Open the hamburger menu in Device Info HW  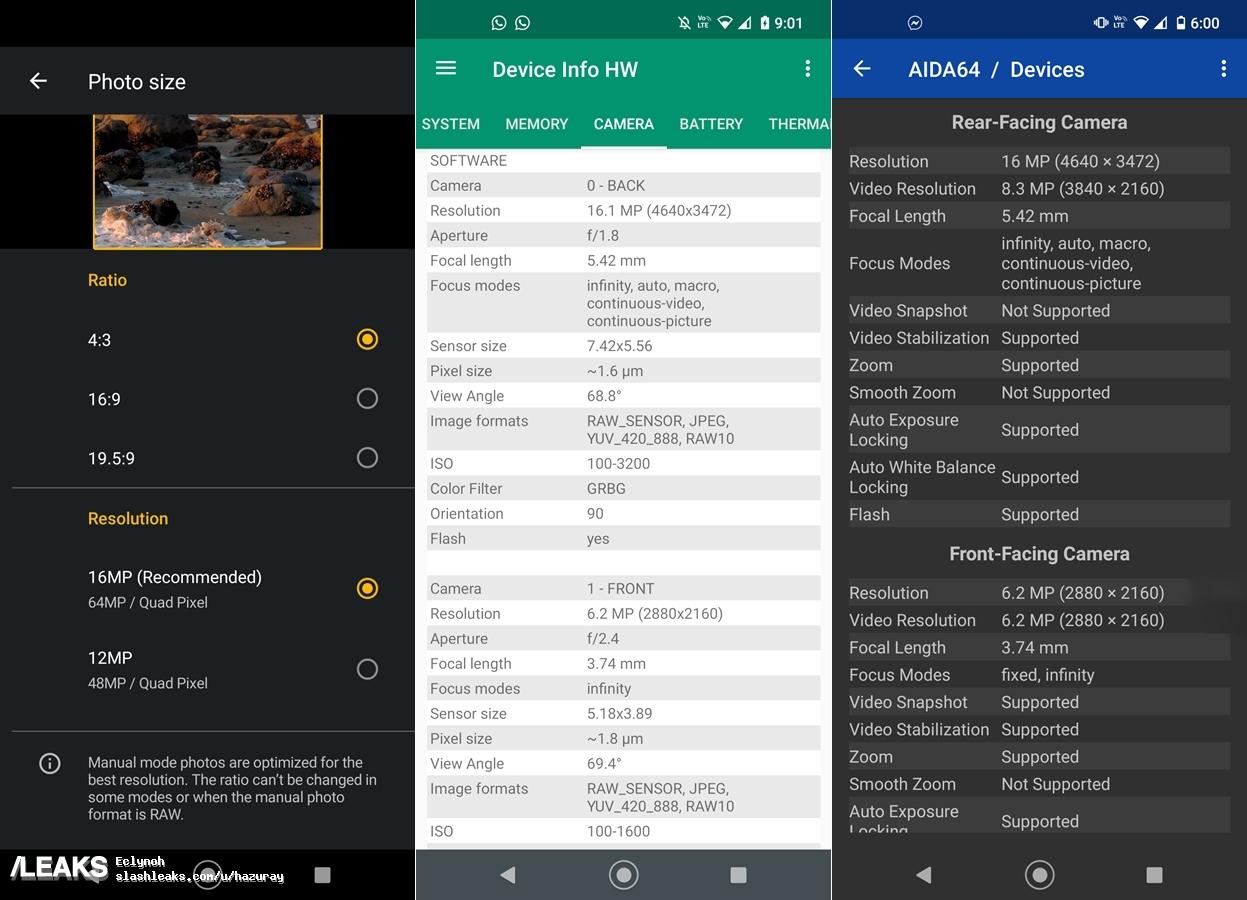(446, 68)
